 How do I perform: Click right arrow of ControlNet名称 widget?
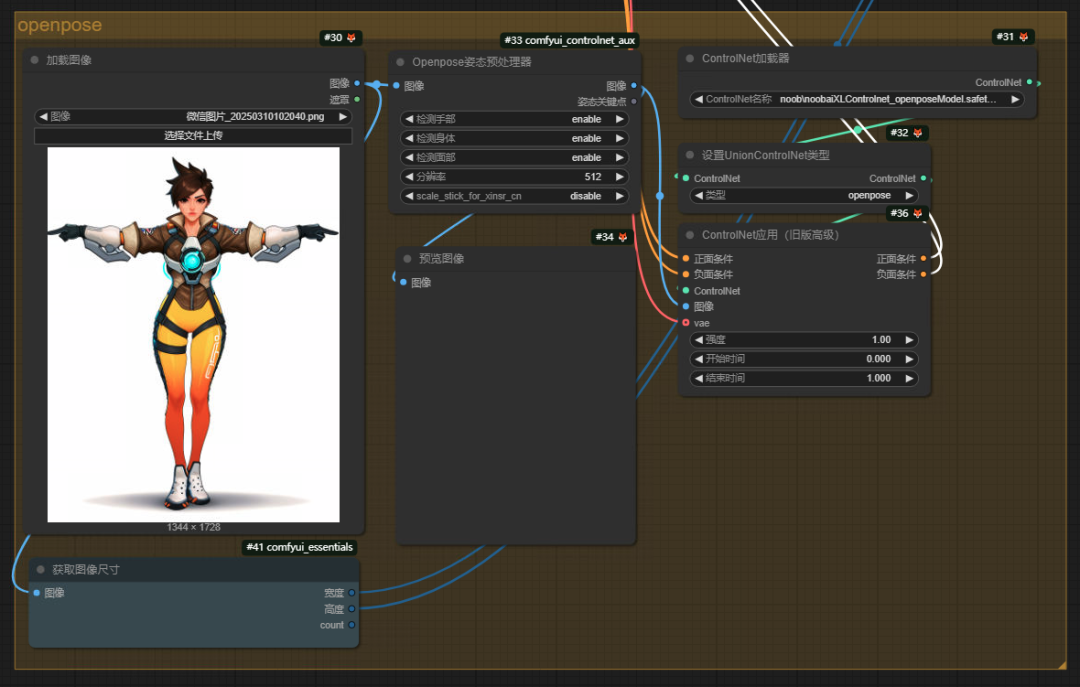tap(1015, 99)
